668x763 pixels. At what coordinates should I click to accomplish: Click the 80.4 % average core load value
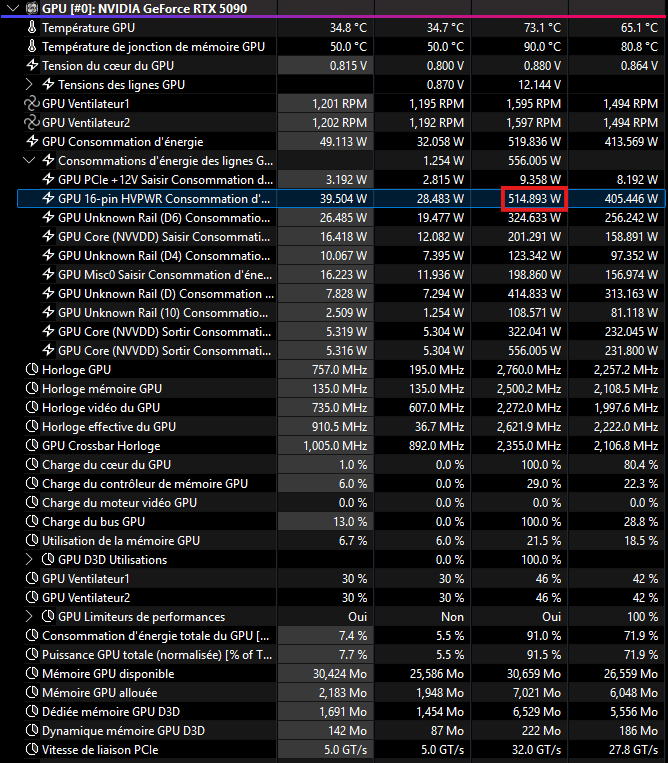(641, 465)
